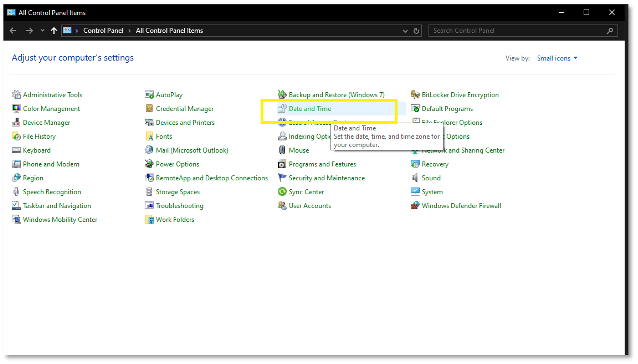Select Control Panel in the breadcrumb path
The width and height of the screenshot is (638, 364).
103,31
